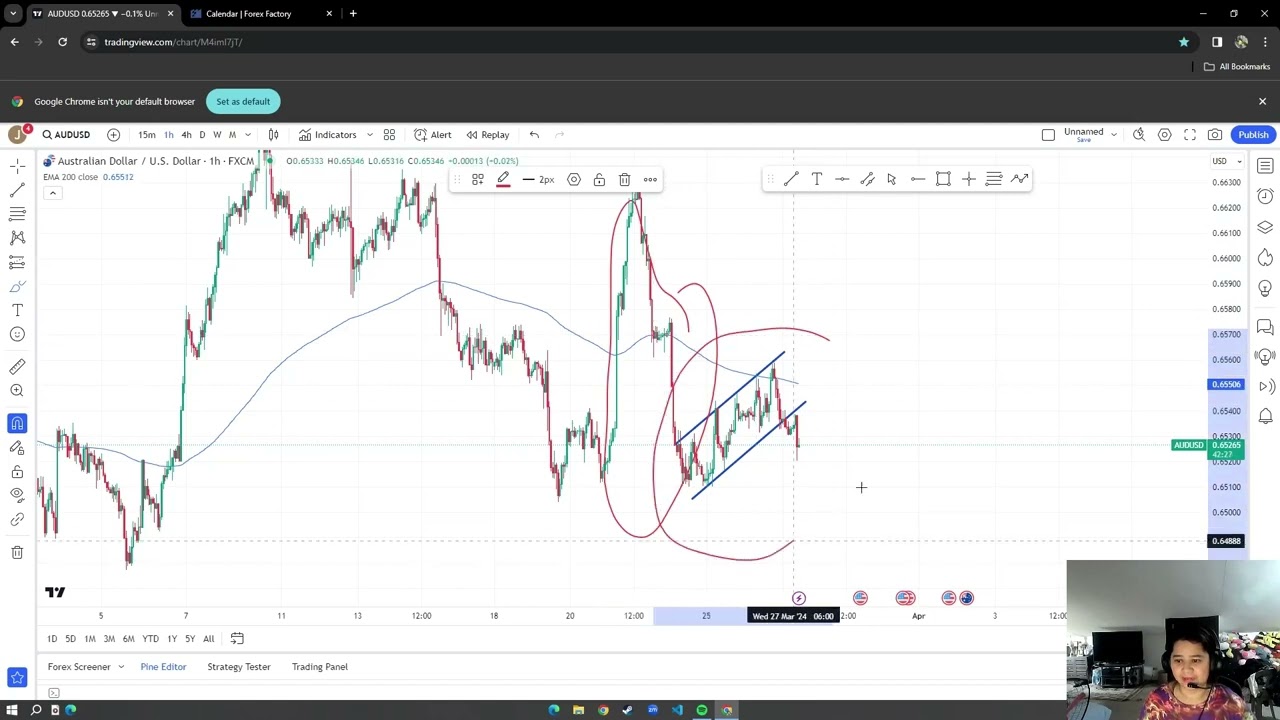Take a chart snapshot camera icon
Screen dimensions: 1280x720
click(1215, 135)
